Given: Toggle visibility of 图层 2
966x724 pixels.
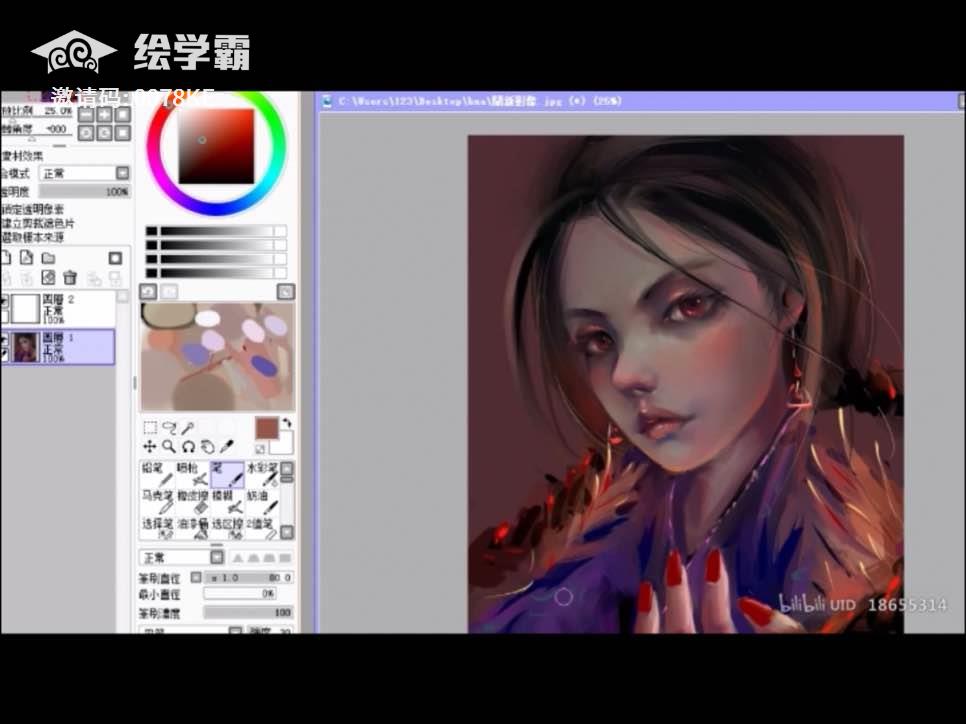Looking at the screenshot, I should click(4, 301).
